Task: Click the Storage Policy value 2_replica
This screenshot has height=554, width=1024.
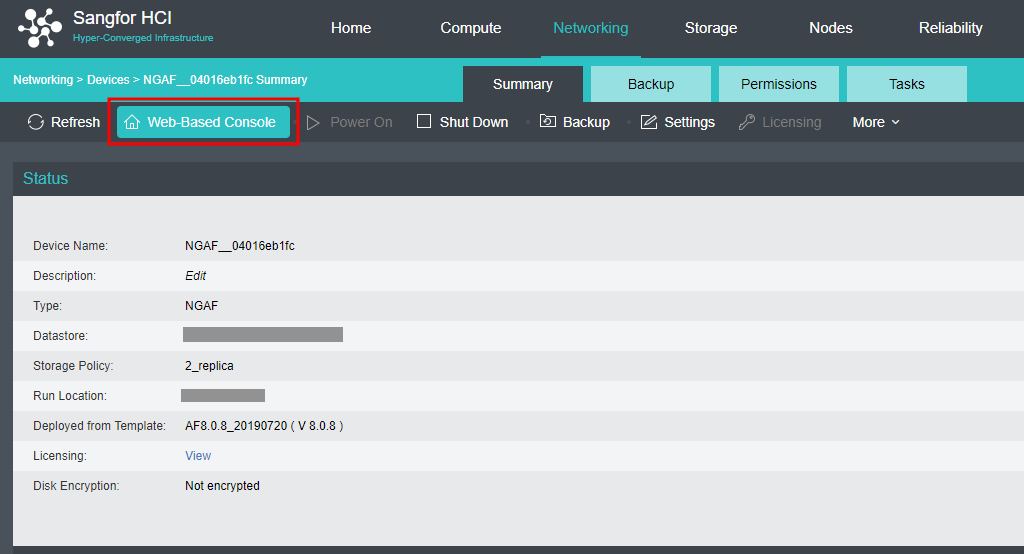Action: pos(209,366)
